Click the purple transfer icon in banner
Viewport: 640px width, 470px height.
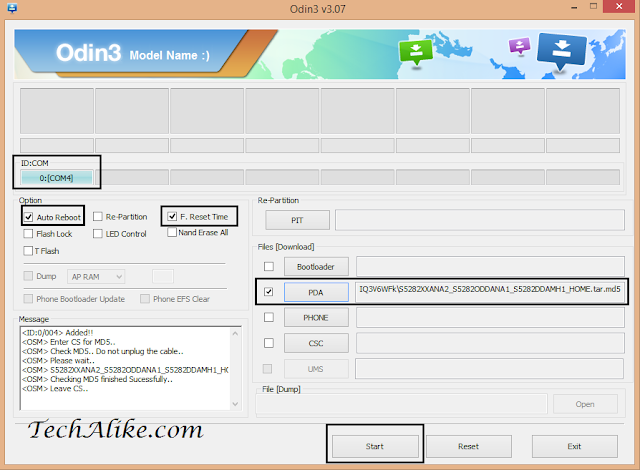pyautogui.click(x=519, y=45)
